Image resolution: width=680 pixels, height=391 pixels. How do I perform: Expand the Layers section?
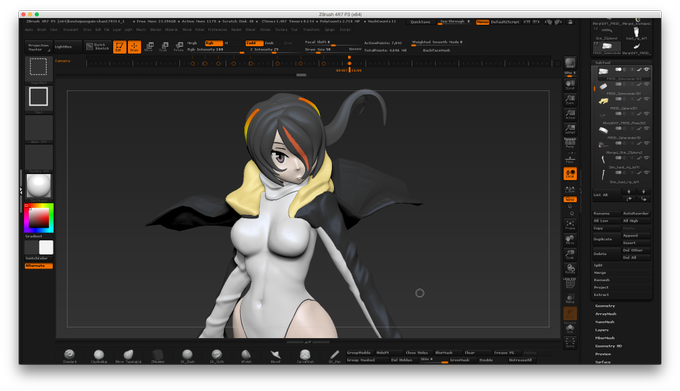coord(602,330)
